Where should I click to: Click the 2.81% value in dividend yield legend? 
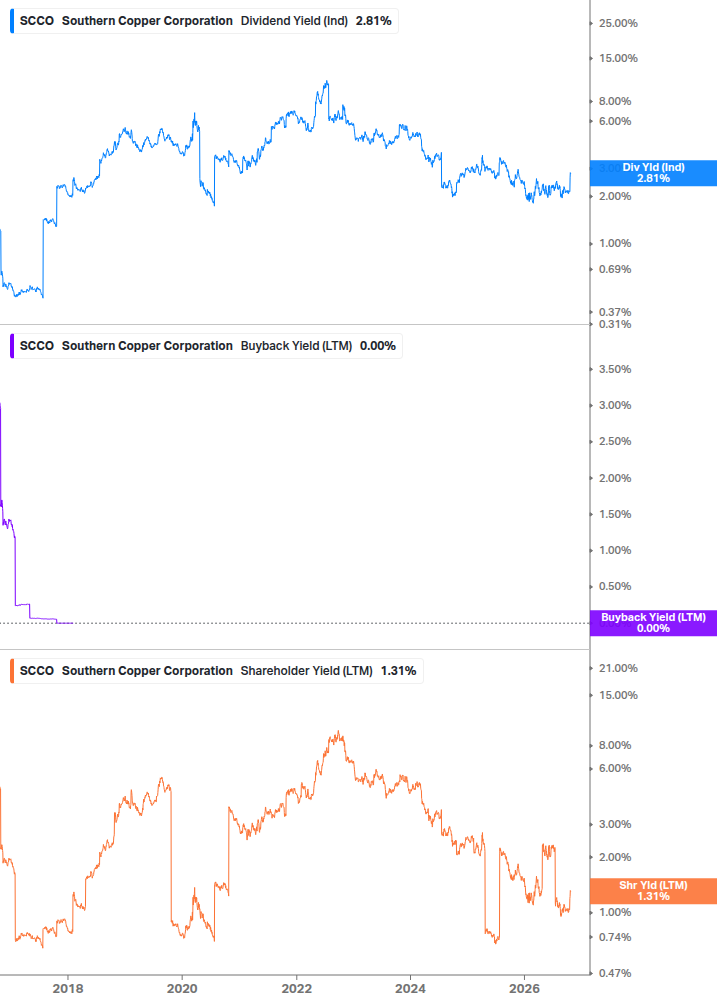[374, 21]
